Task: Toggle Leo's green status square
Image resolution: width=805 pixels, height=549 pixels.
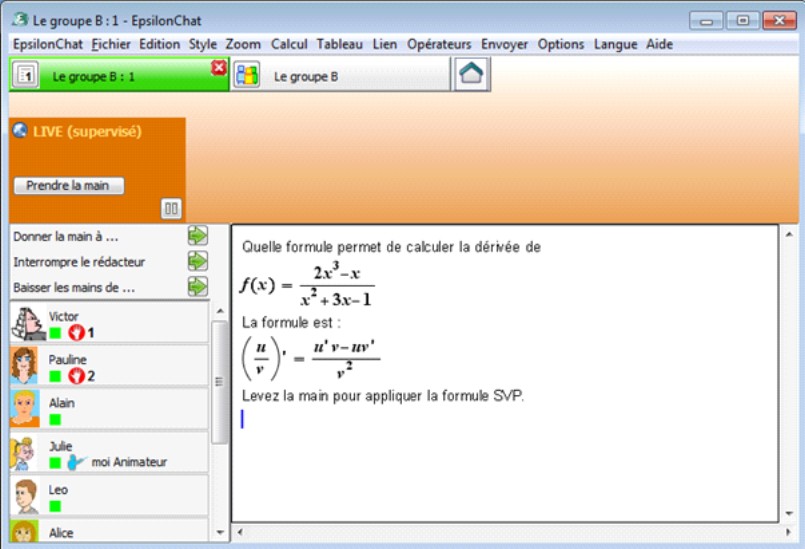Action: [55, 506]
